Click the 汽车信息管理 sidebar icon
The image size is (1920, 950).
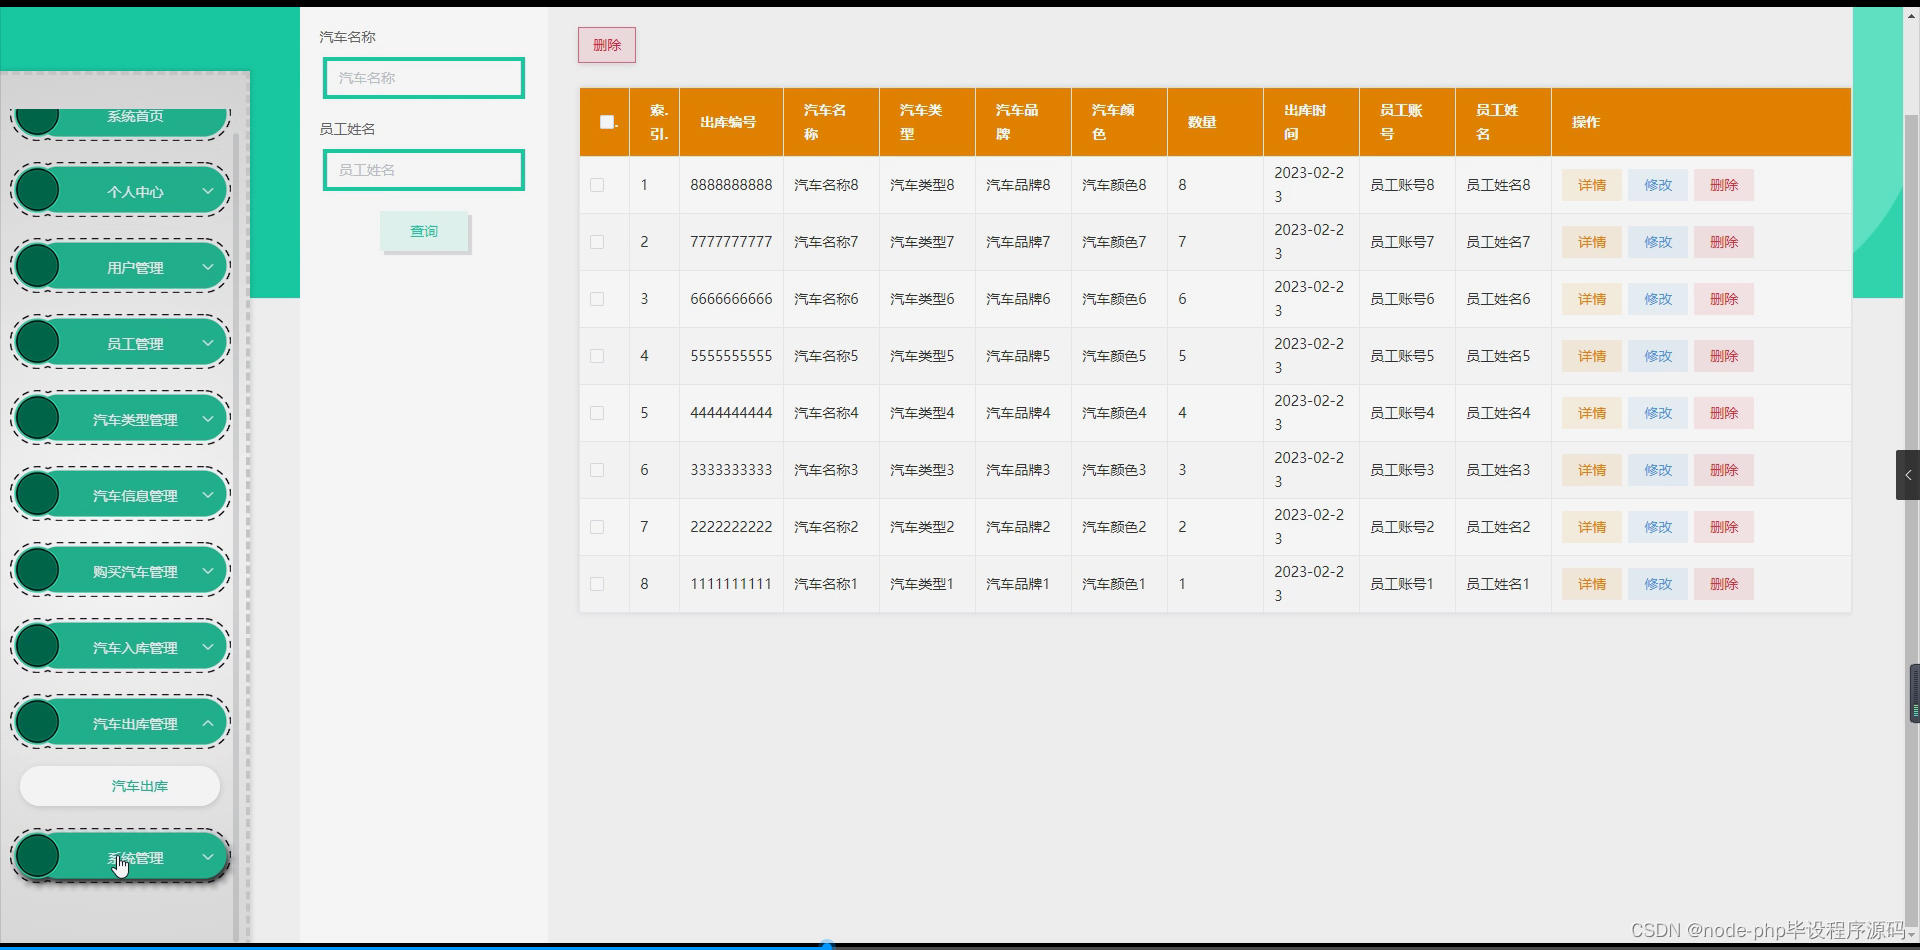click(38, 493)
